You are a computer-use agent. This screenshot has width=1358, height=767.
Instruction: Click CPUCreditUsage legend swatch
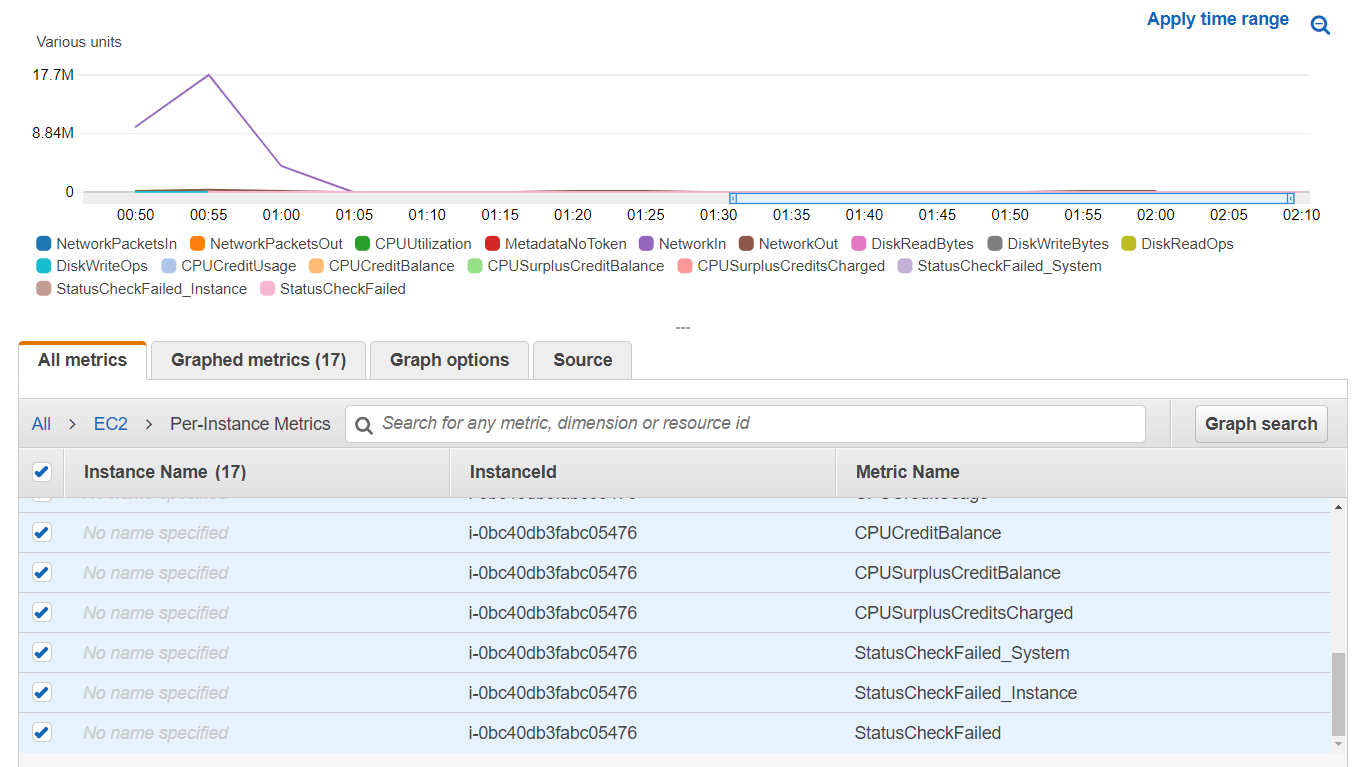click(169, 266)
